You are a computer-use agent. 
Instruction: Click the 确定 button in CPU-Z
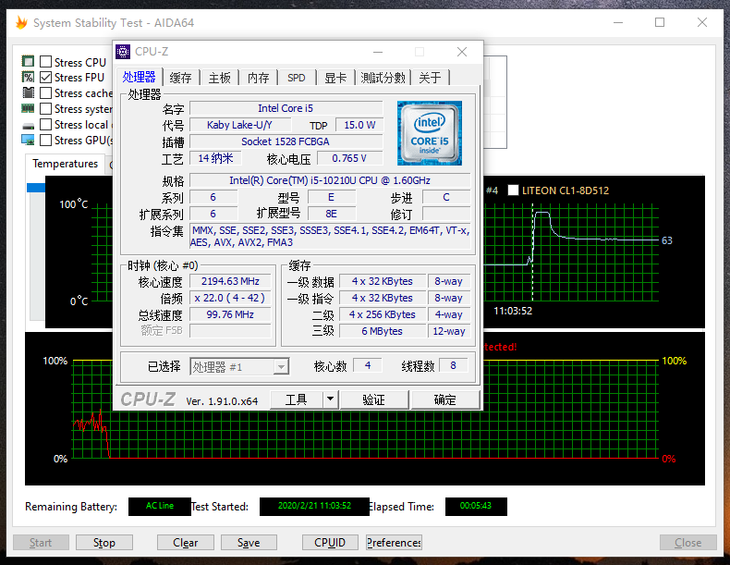445,399
